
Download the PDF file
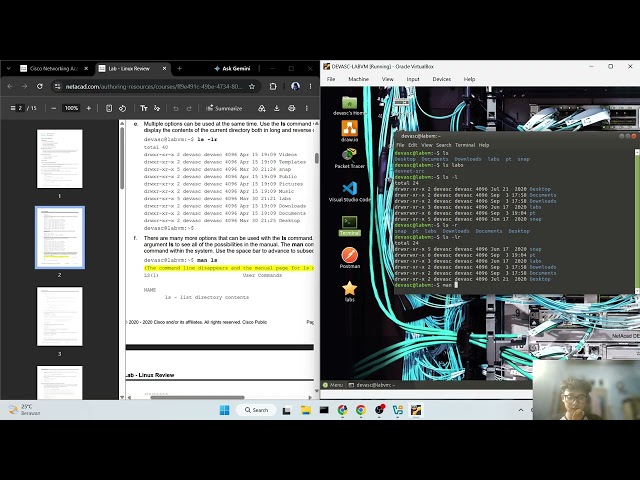pos(276,108)
